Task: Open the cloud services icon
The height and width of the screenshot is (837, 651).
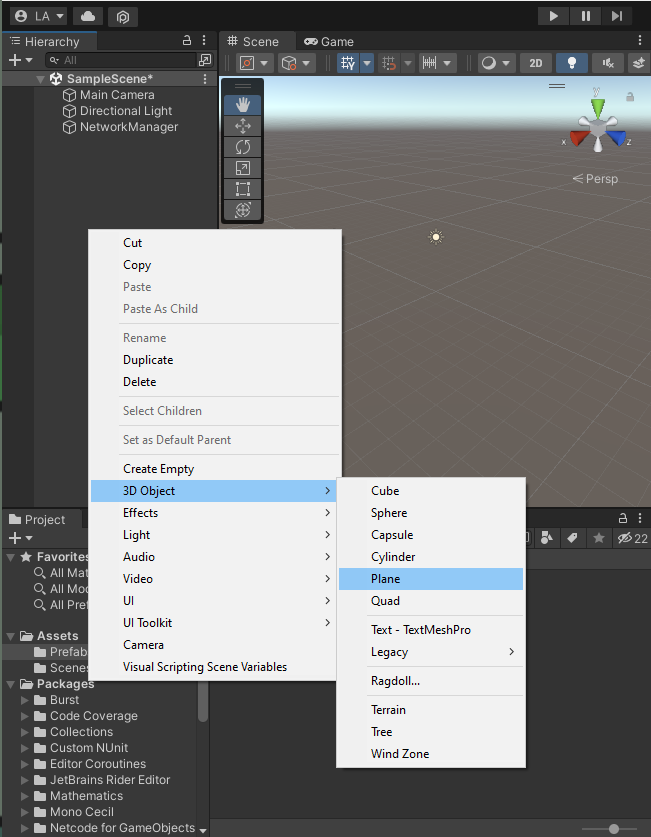Action: (x=88, y=17)
